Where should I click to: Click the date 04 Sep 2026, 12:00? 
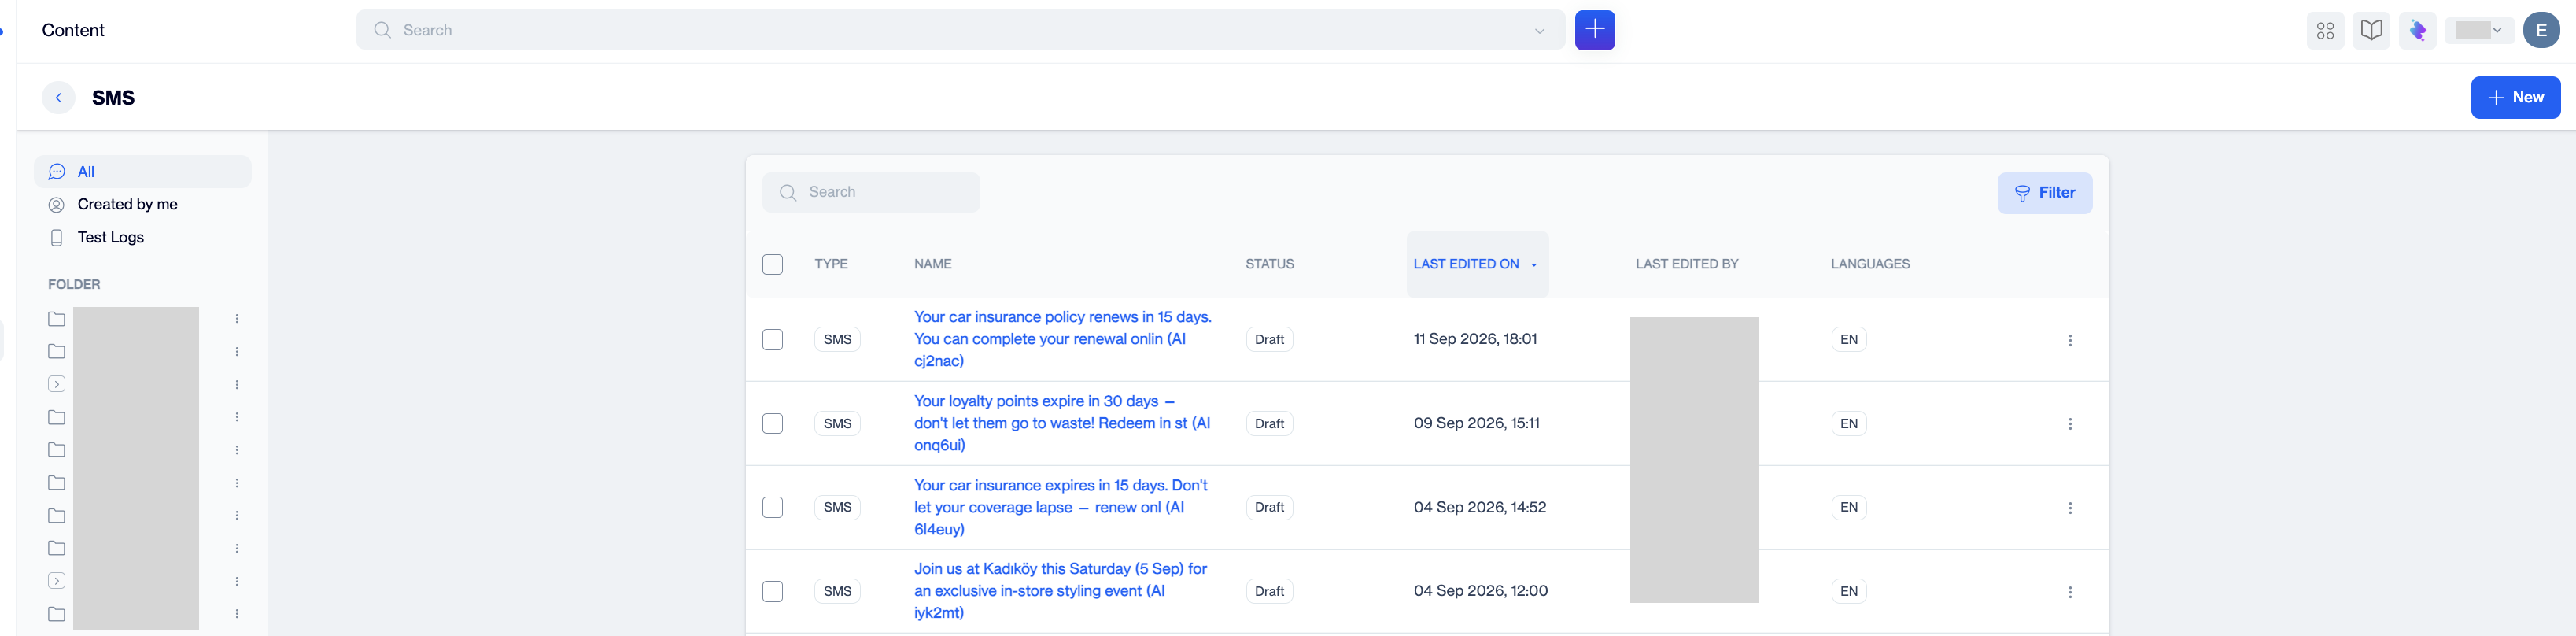tap(1480, 591)
